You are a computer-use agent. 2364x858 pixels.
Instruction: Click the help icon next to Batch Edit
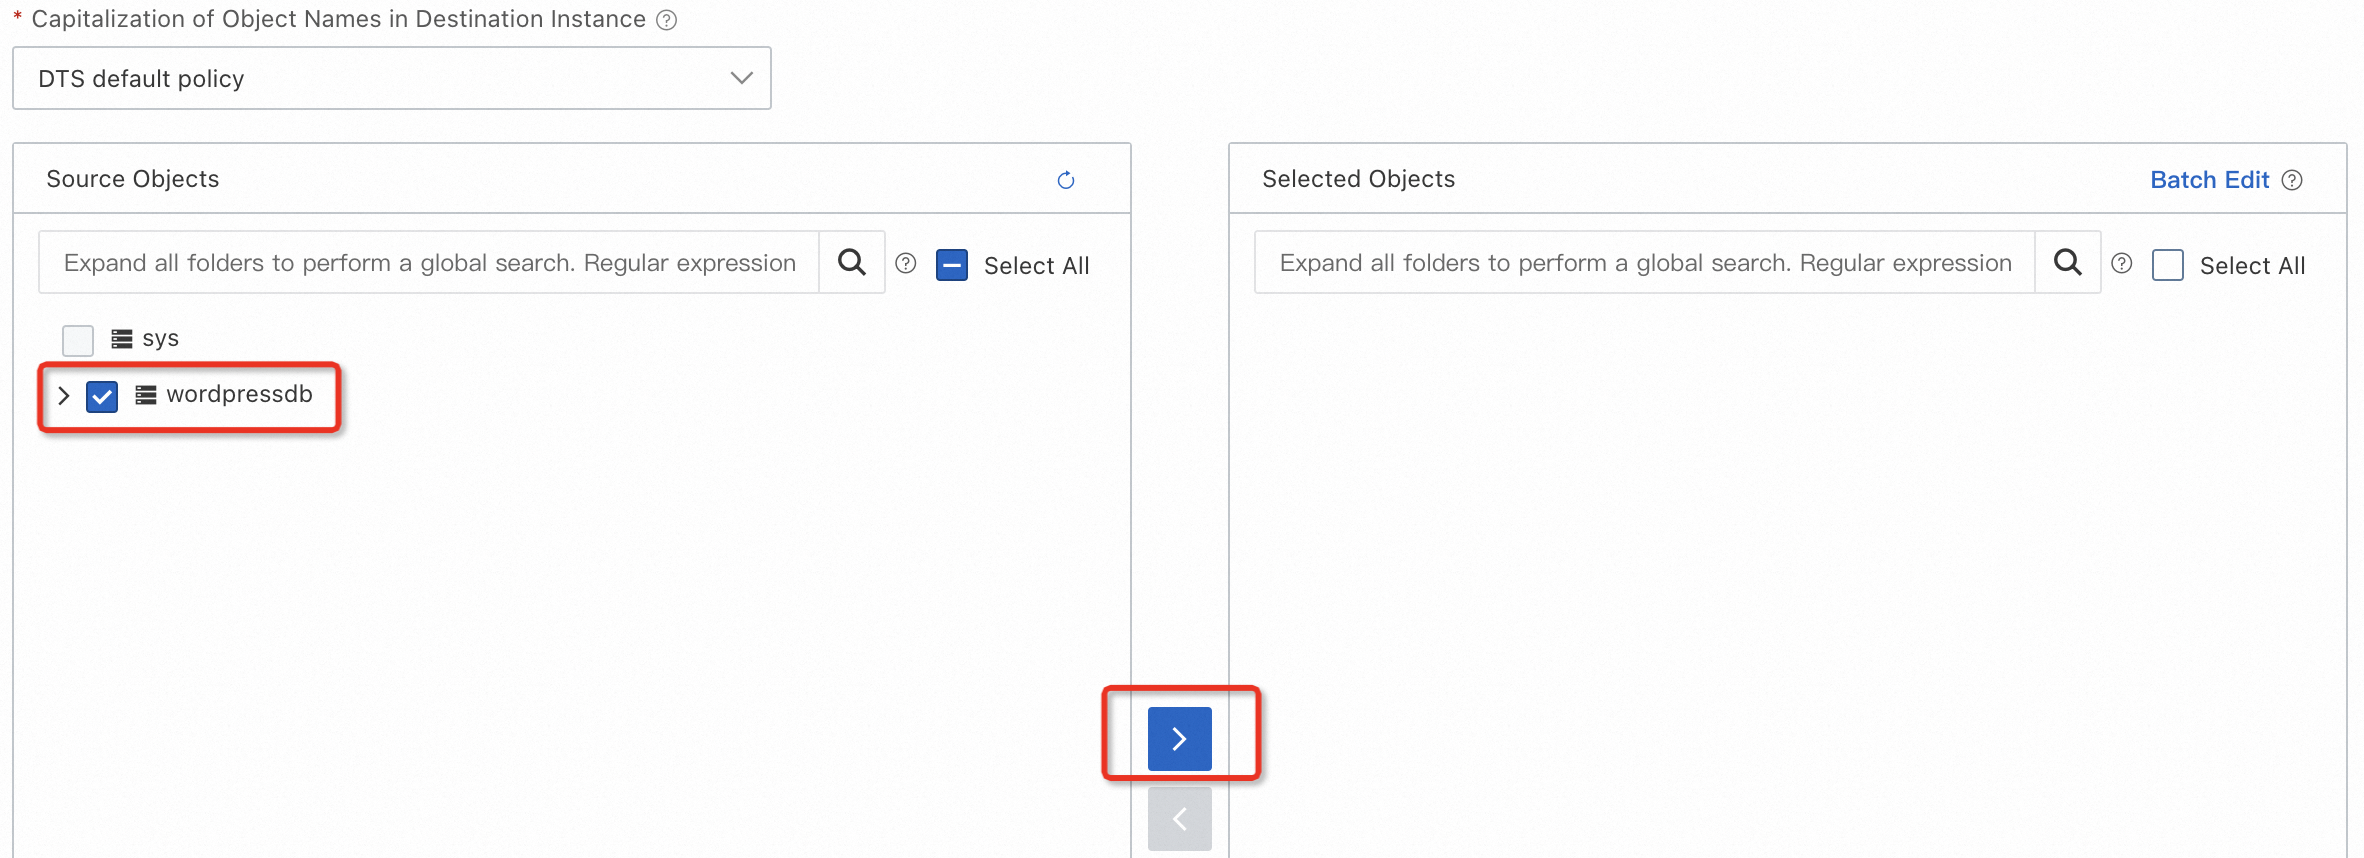2292,180
